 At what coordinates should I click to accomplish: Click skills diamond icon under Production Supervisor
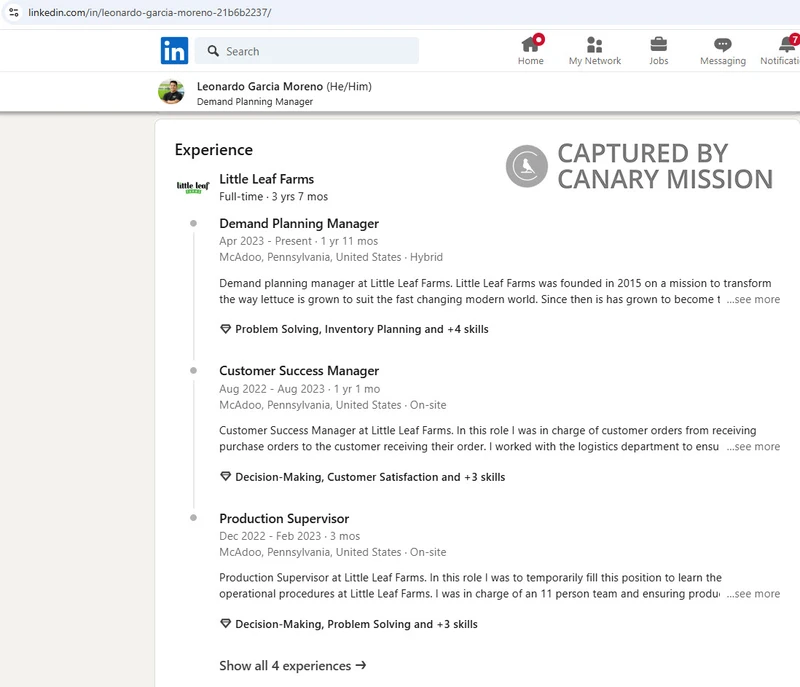pos(225,623)
